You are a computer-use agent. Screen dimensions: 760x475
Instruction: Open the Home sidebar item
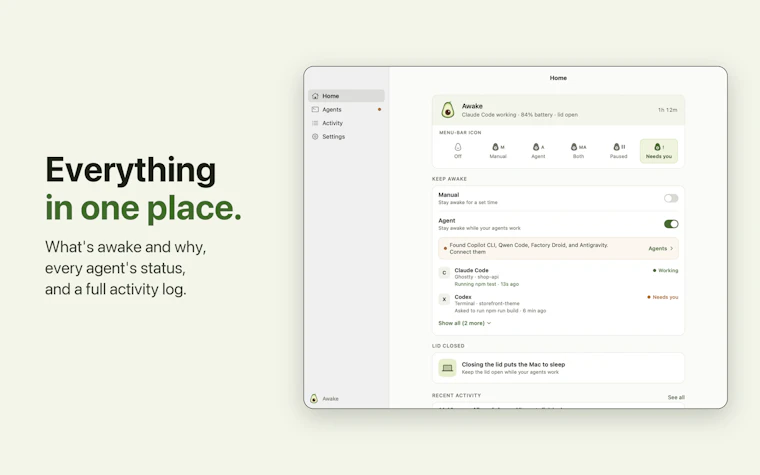pos(346,96)
